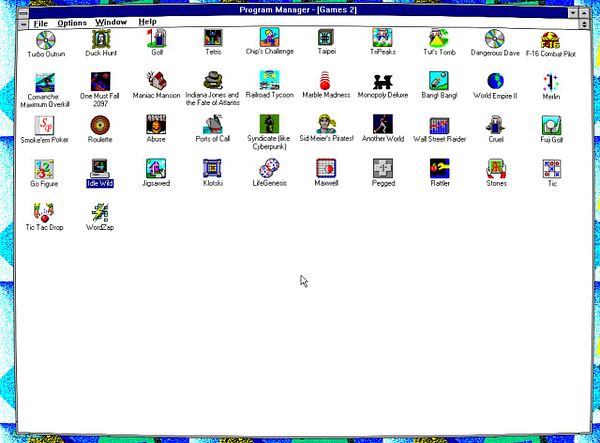The width and height of the screenshot is (600, 443).
Task: Choose the Rattler icon
Action: coord(440,168)
